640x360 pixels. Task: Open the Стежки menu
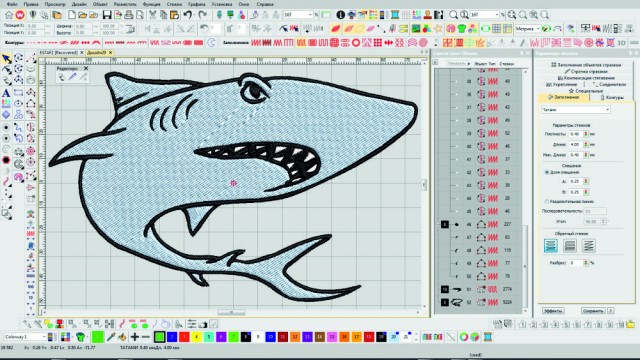pyautogui.click(x=174, y=4)
